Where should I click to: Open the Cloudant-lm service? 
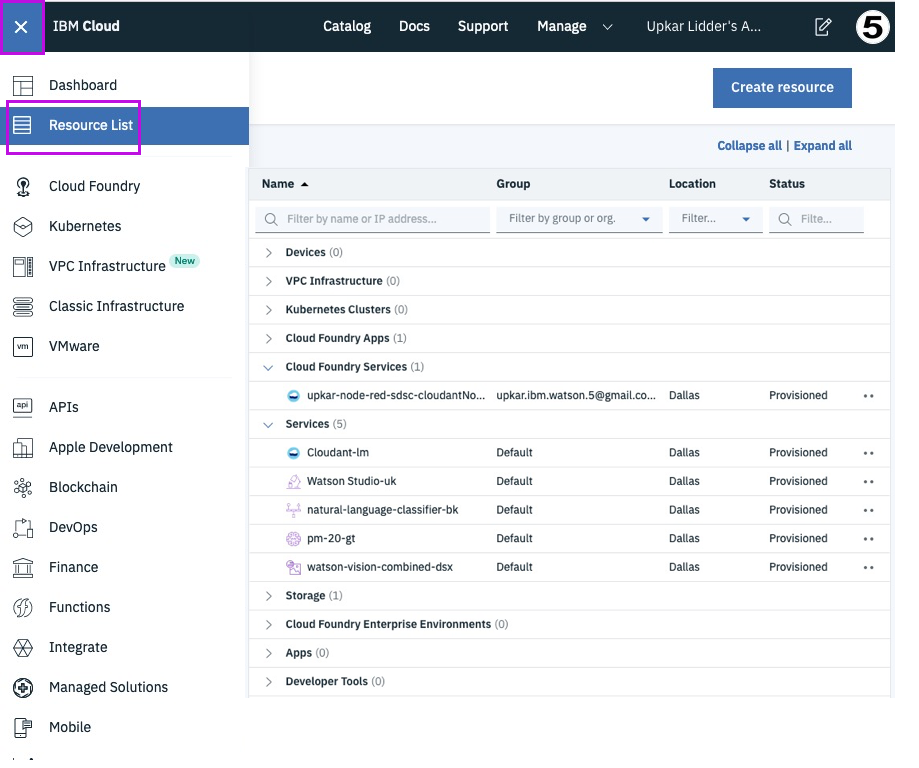[338, 453]
